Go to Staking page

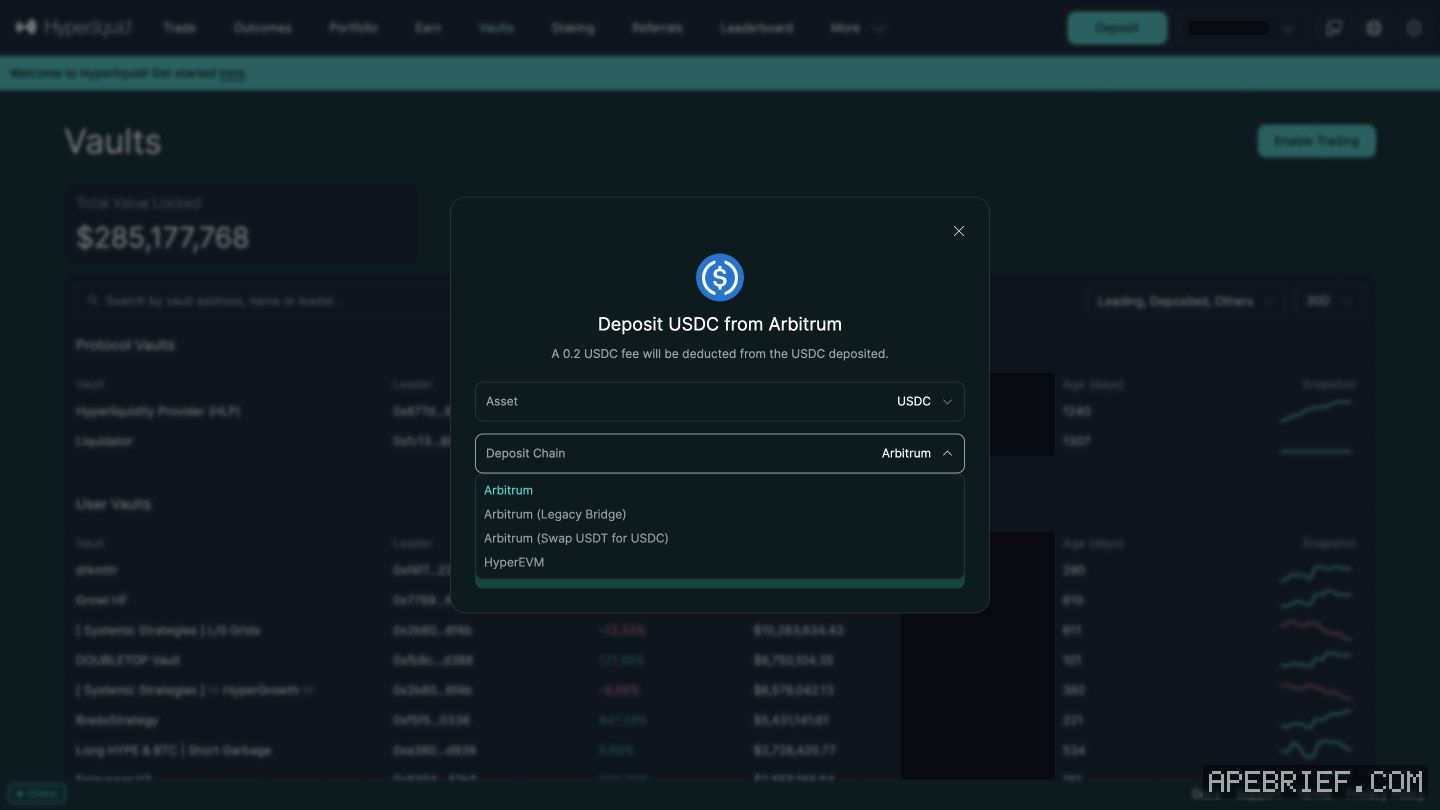click(x=572, y=28)
